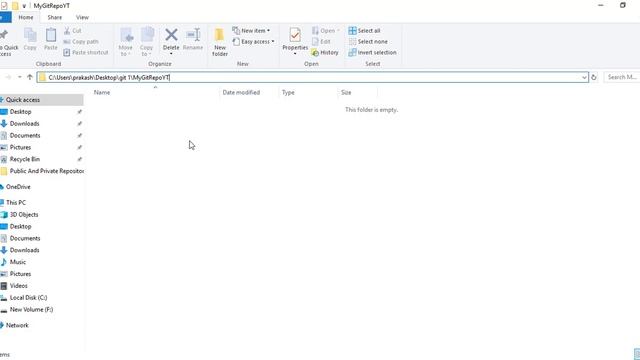The image size is (640, 360).
Task: Open file History from the ribbon
Action: click(325, 53)
